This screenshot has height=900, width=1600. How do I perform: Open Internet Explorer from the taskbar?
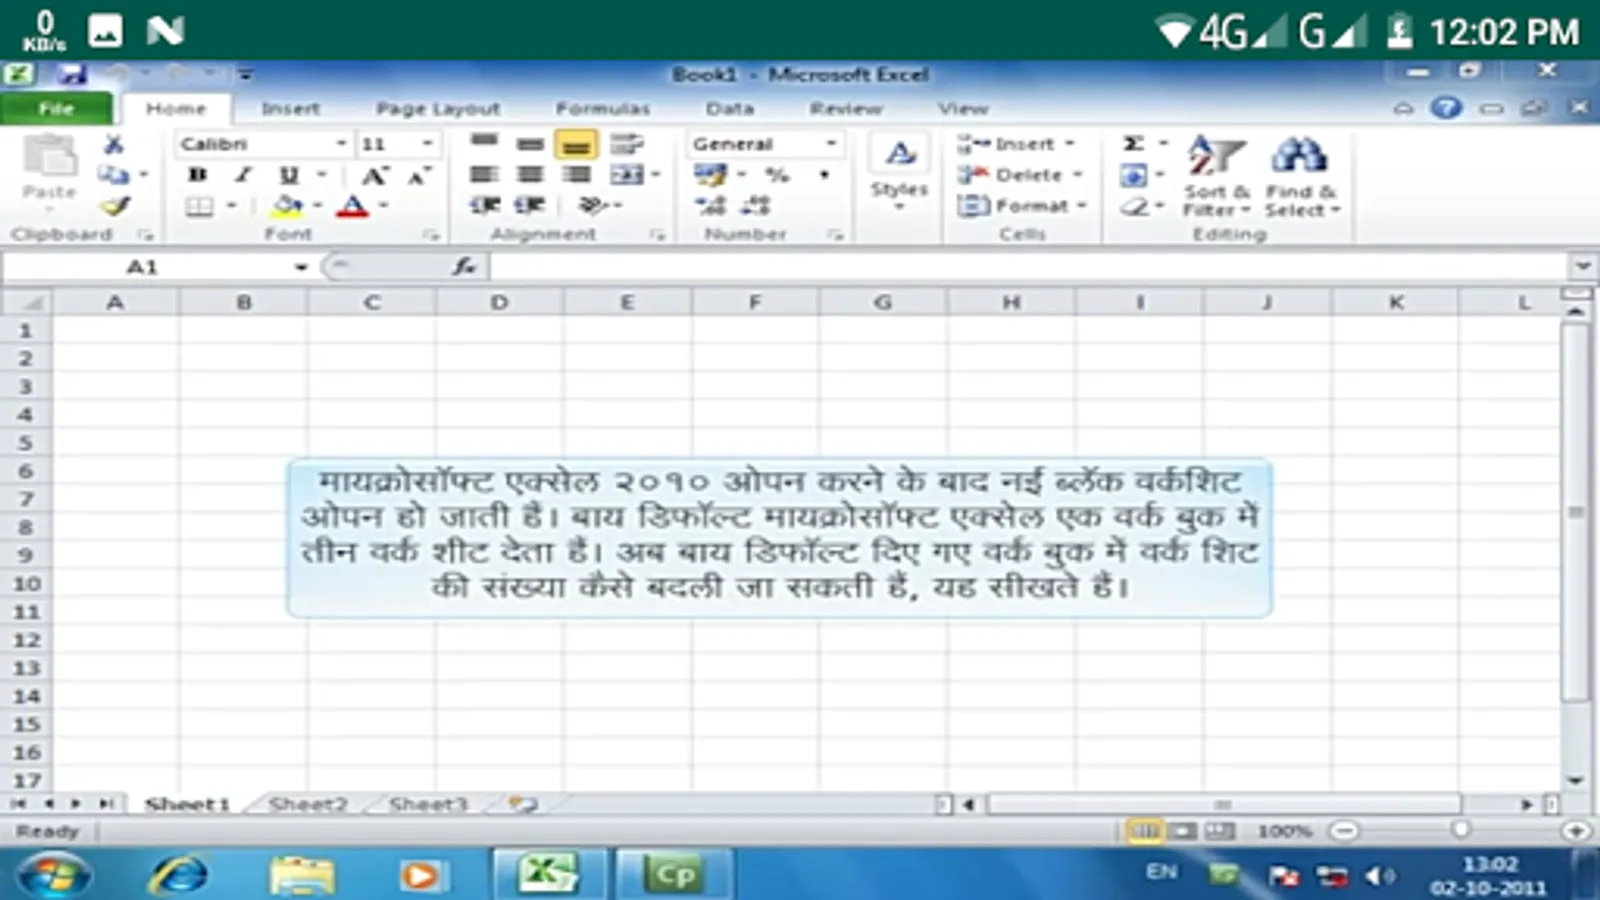click(x=178, y=875)
